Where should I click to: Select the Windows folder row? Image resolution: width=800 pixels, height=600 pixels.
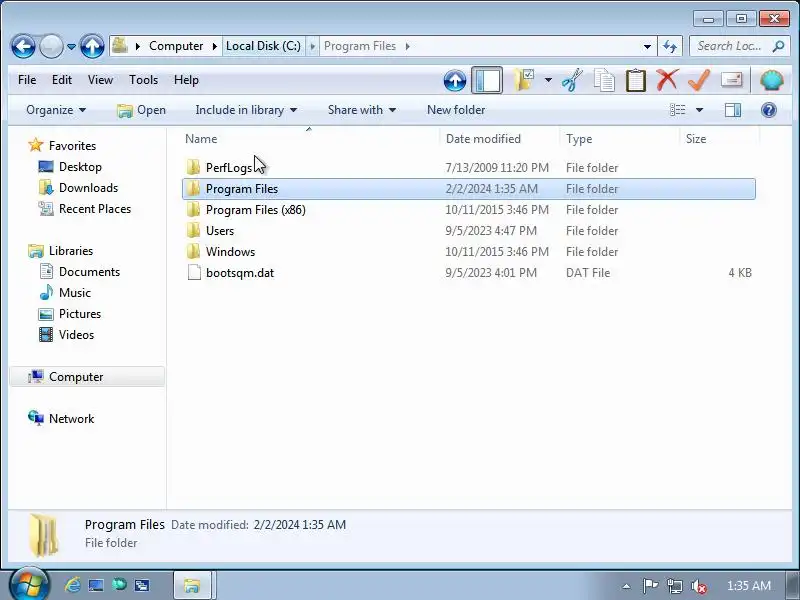click(x=468, y=252)
